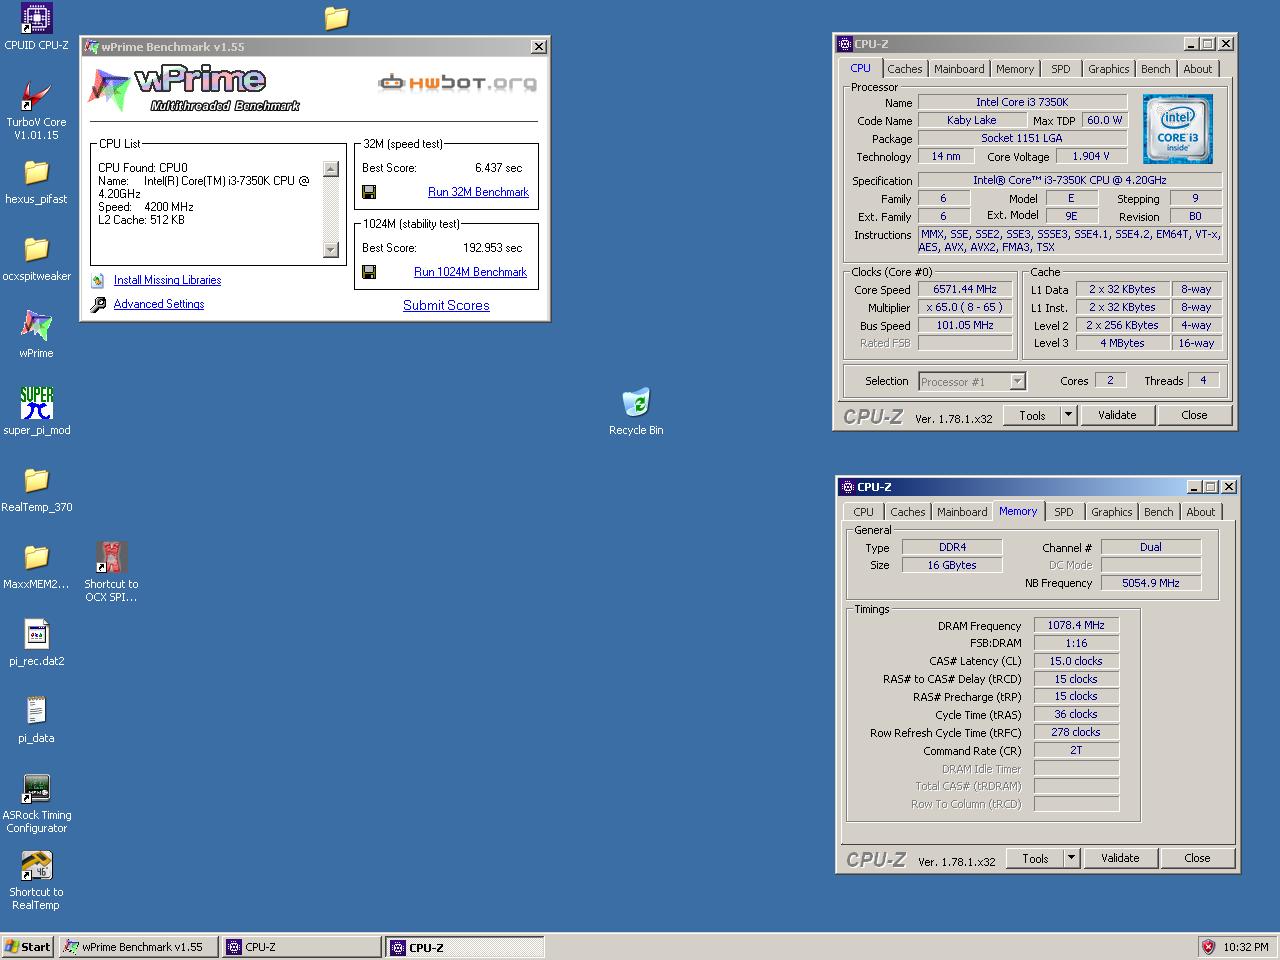The image size is (1280, 960).
Task: Select the RealTemp_370 folder icon
Action: [36, 480]
